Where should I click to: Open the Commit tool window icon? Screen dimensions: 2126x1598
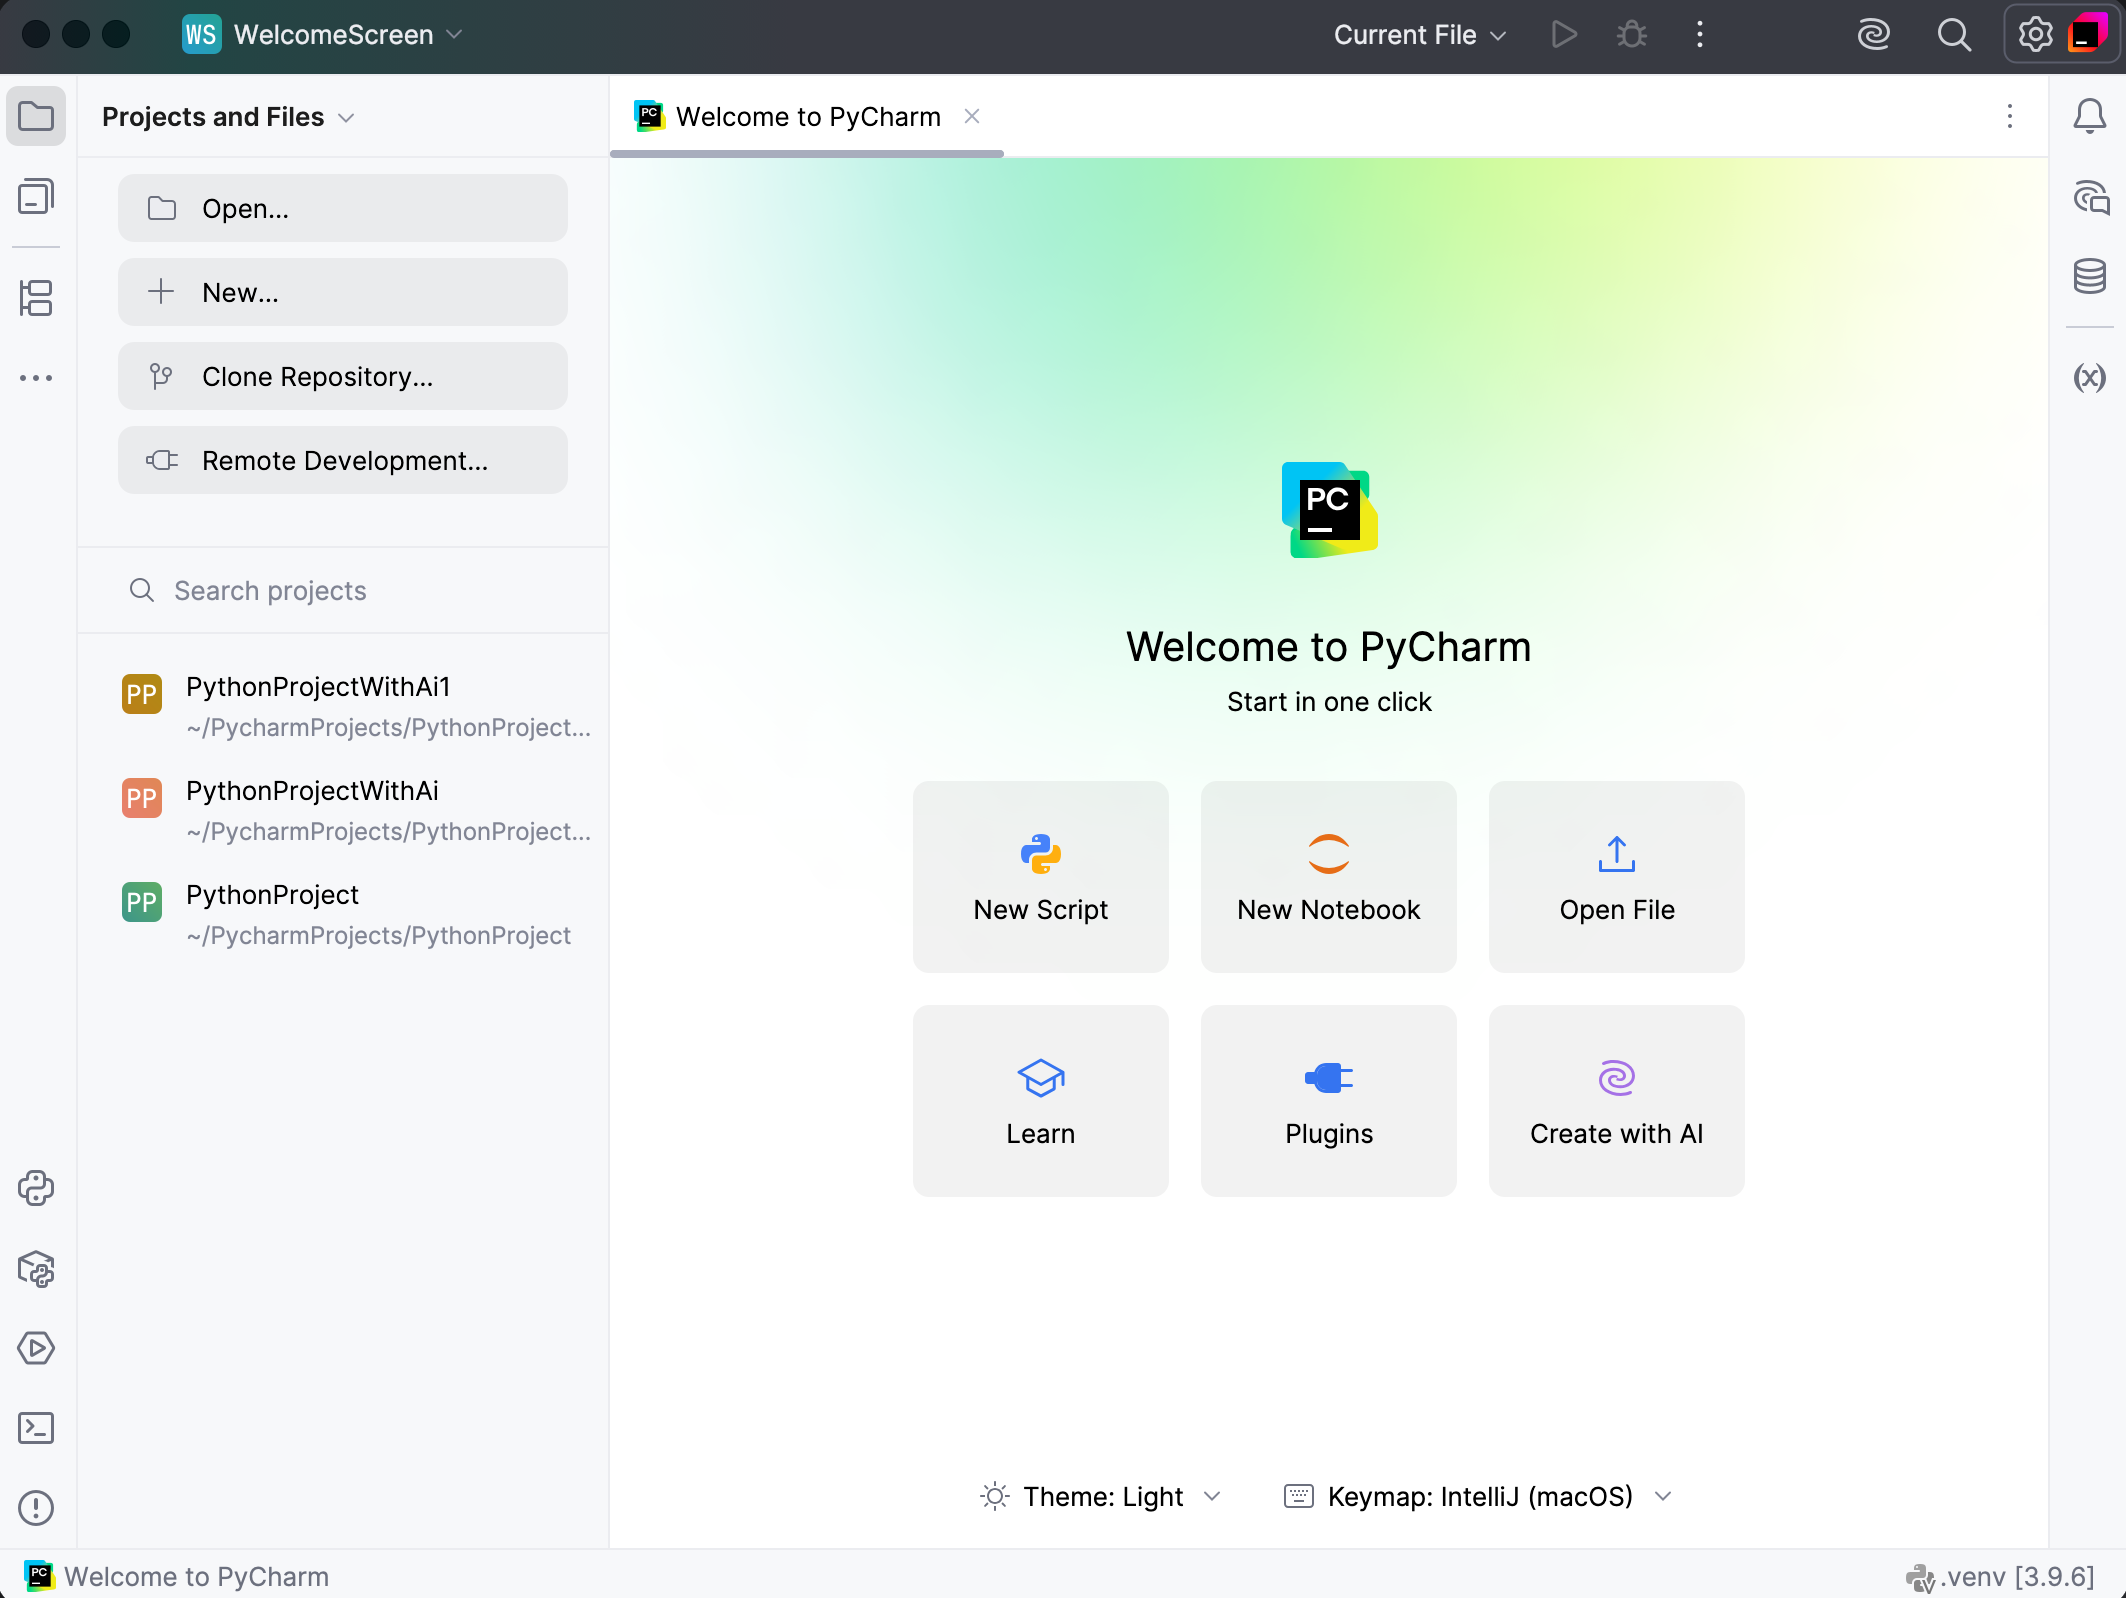[x=36, y=196]
